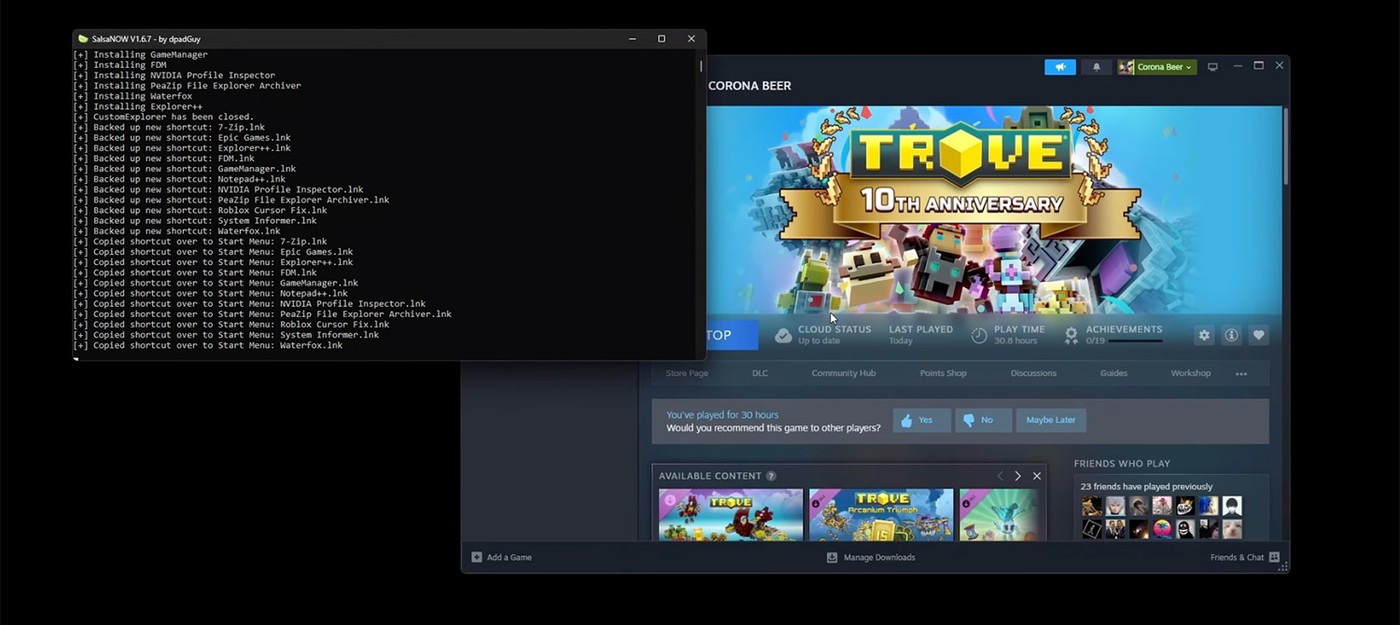Image resolution: width=1400 pixels, height=625 pixels.
Task: Click the Steam announcements megaphone icon
Action: [1060, 67]
